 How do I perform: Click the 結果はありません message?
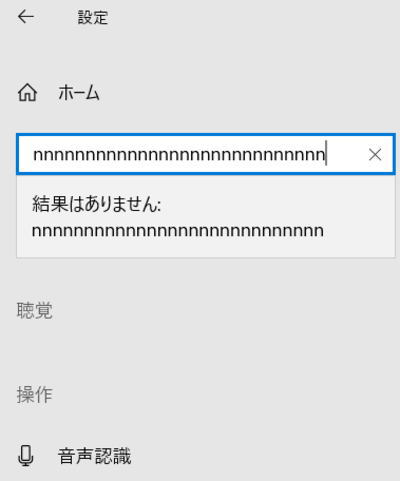97,204
